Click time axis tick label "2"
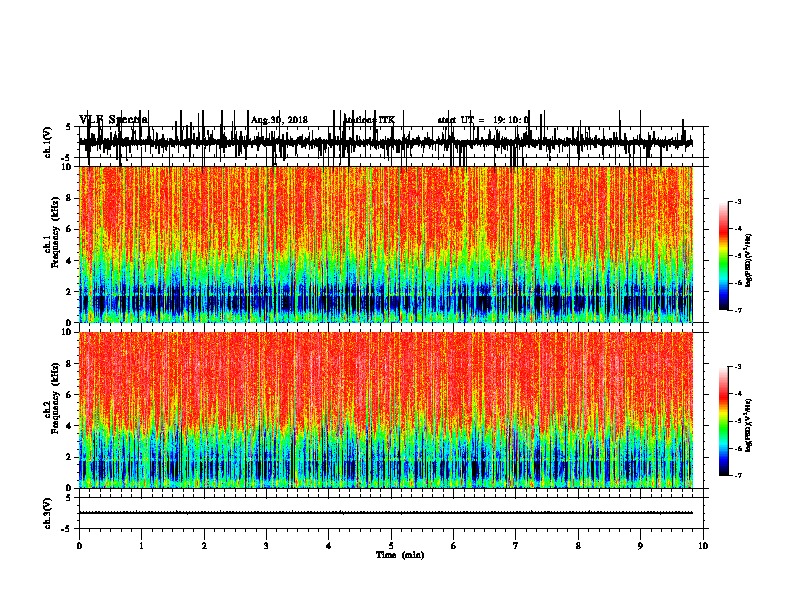Viewport: 792px width, 612px height. pyautogui.click(x=204, y=546)
